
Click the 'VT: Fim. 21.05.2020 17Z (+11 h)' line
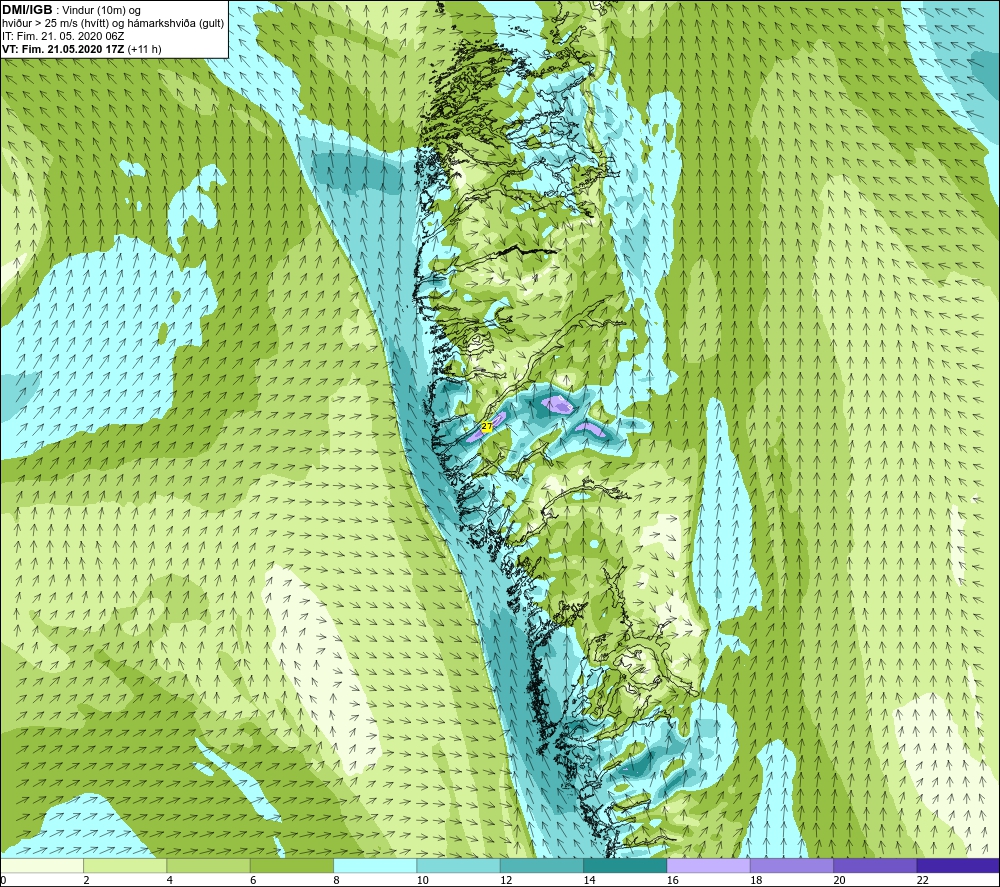(x=82, y=48)
